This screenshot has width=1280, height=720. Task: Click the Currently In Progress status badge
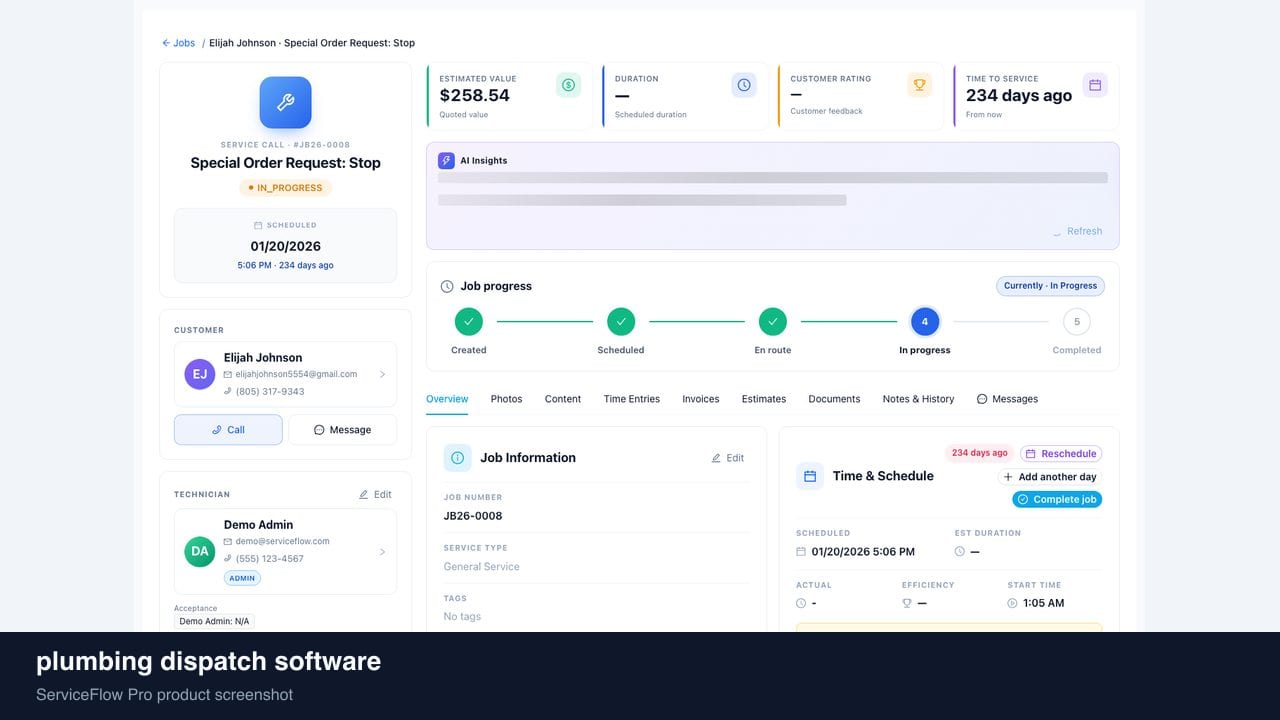pos(1050,286)
